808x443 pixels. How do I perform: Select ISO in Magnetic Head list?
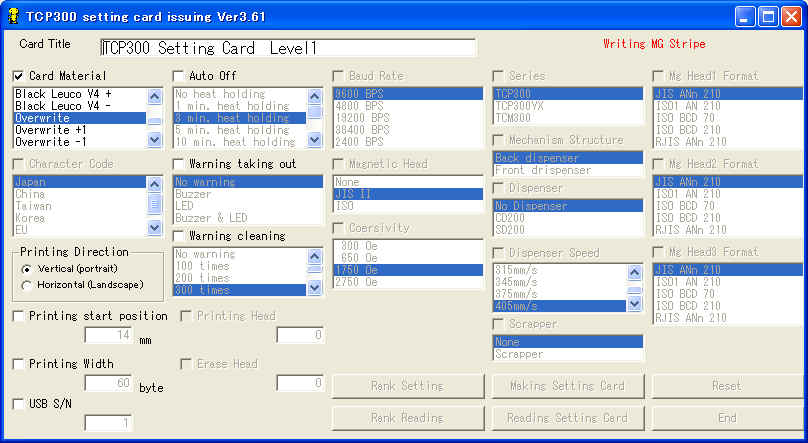(408, 206)
